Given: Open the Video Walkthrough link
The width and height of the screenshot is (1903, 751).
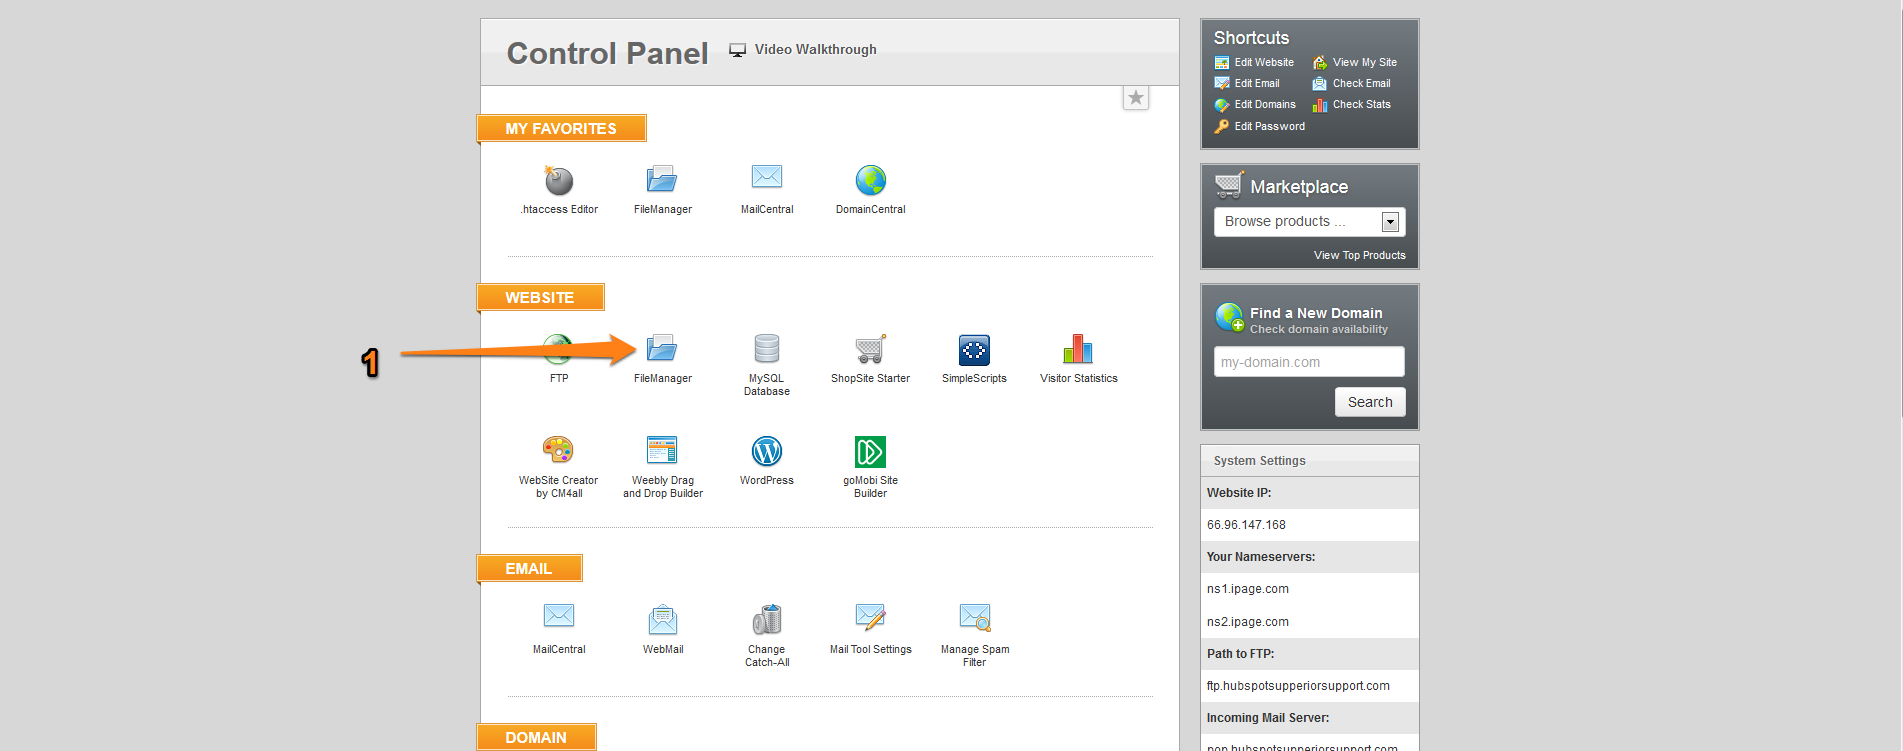Looking at the screenshot, I should (815, 50).
